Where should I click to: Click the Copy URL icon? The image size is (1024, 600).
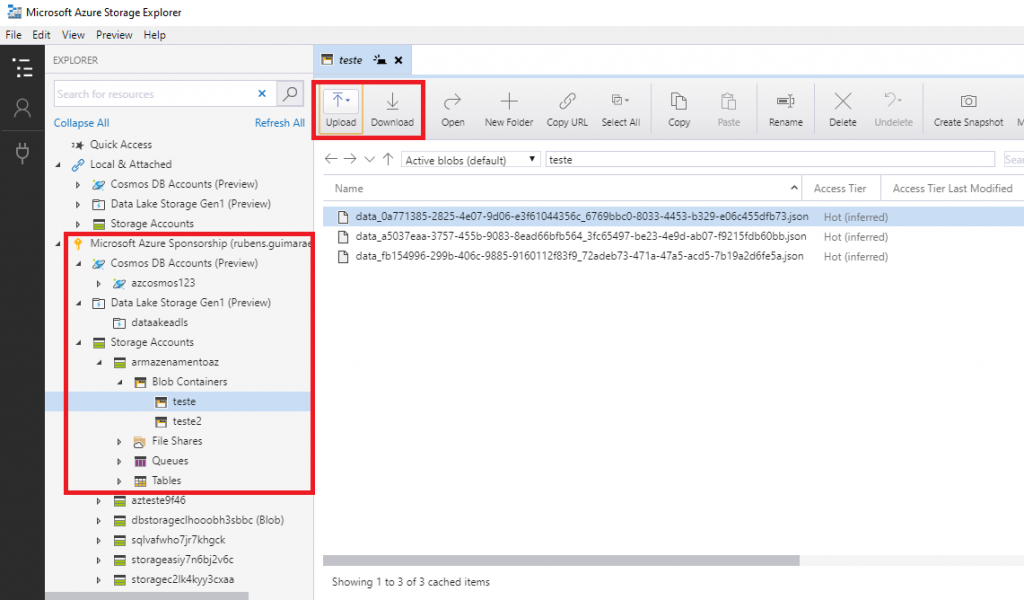(567, 102)
